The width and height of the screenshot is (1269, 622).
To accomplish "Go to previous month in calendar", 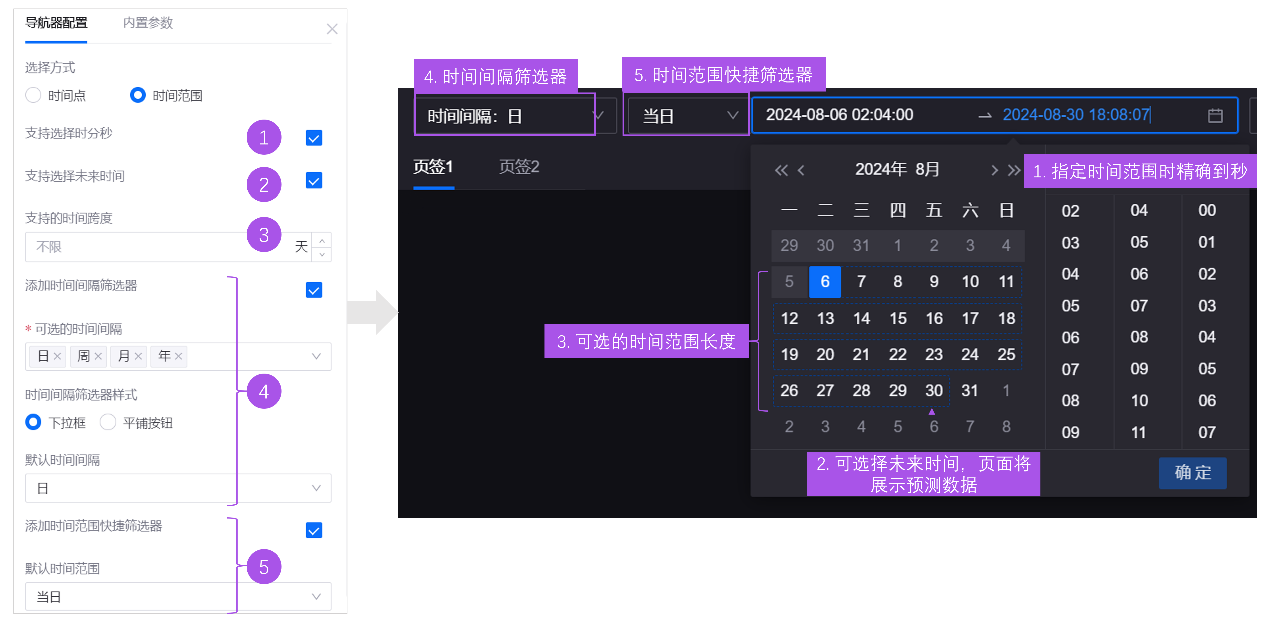I will [x=801, y=170].
